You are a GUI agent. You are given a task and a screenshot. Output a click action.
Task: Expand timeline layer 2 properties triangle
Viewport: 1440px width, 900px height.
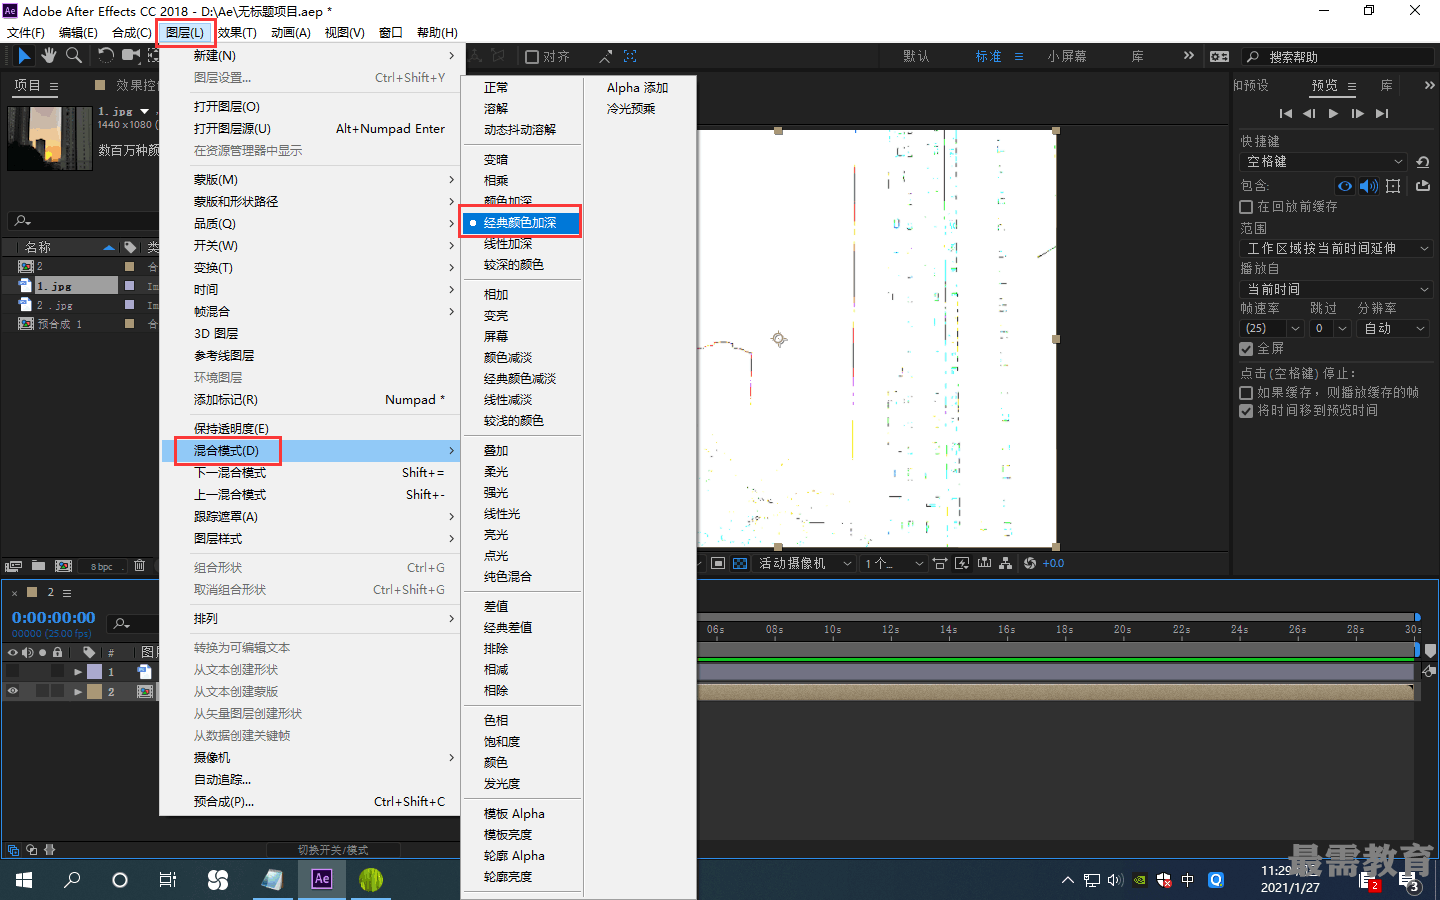pyautogui.click(x=78, y=691)
